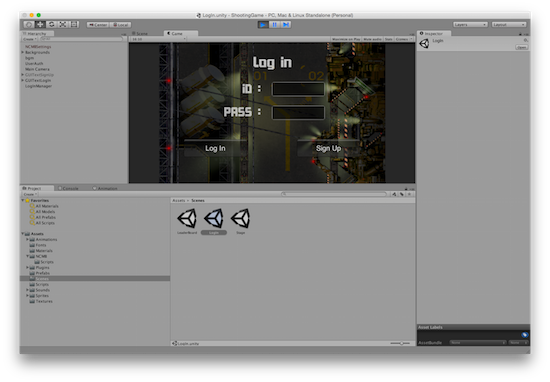Select UserAuth in Hierarchy
The image size is (550, 382).
tap(34, 63)
